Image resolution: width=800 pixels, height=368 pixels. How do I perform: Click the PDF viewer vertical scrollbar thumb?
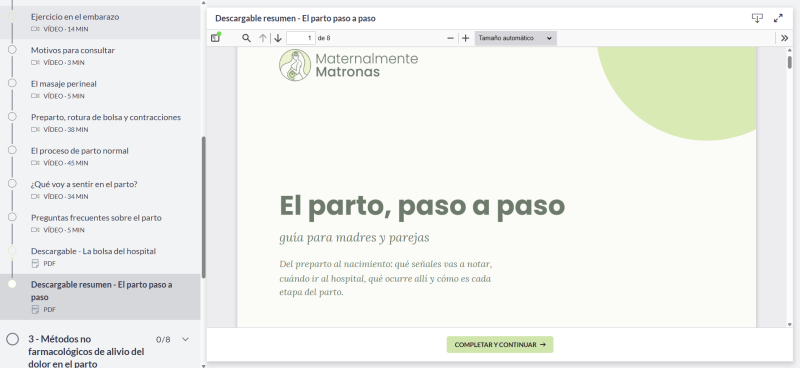(x=790, y=62)
